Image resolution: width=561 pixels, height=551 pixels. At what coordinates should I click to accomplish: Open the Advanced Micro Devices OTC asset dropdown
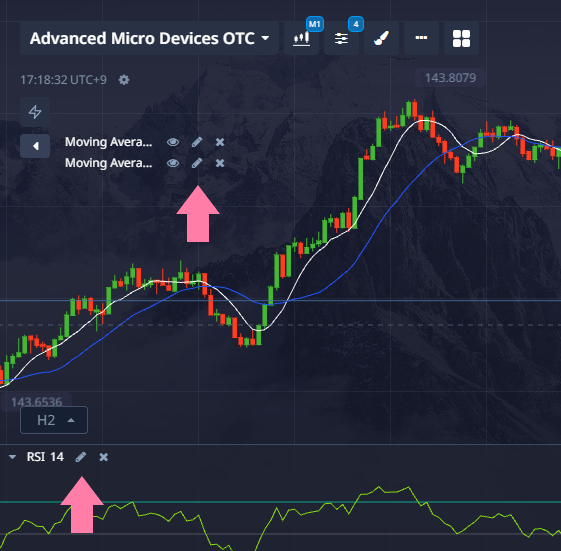[149, 38]
